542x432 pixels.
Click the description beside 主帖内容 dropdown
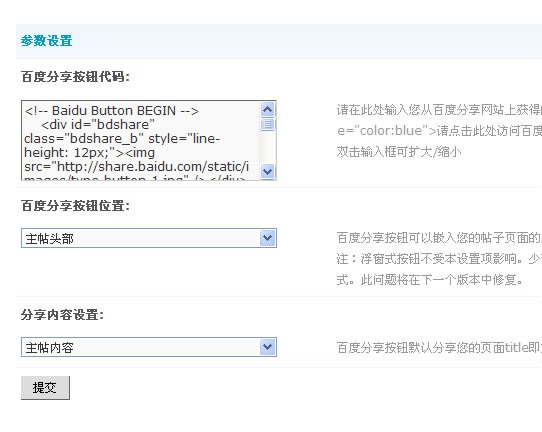(439, 348)
